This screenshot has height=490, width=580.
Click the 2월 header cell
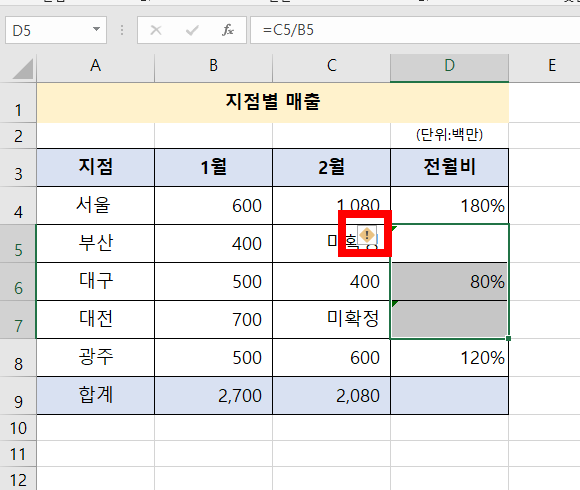coord(331,168)
